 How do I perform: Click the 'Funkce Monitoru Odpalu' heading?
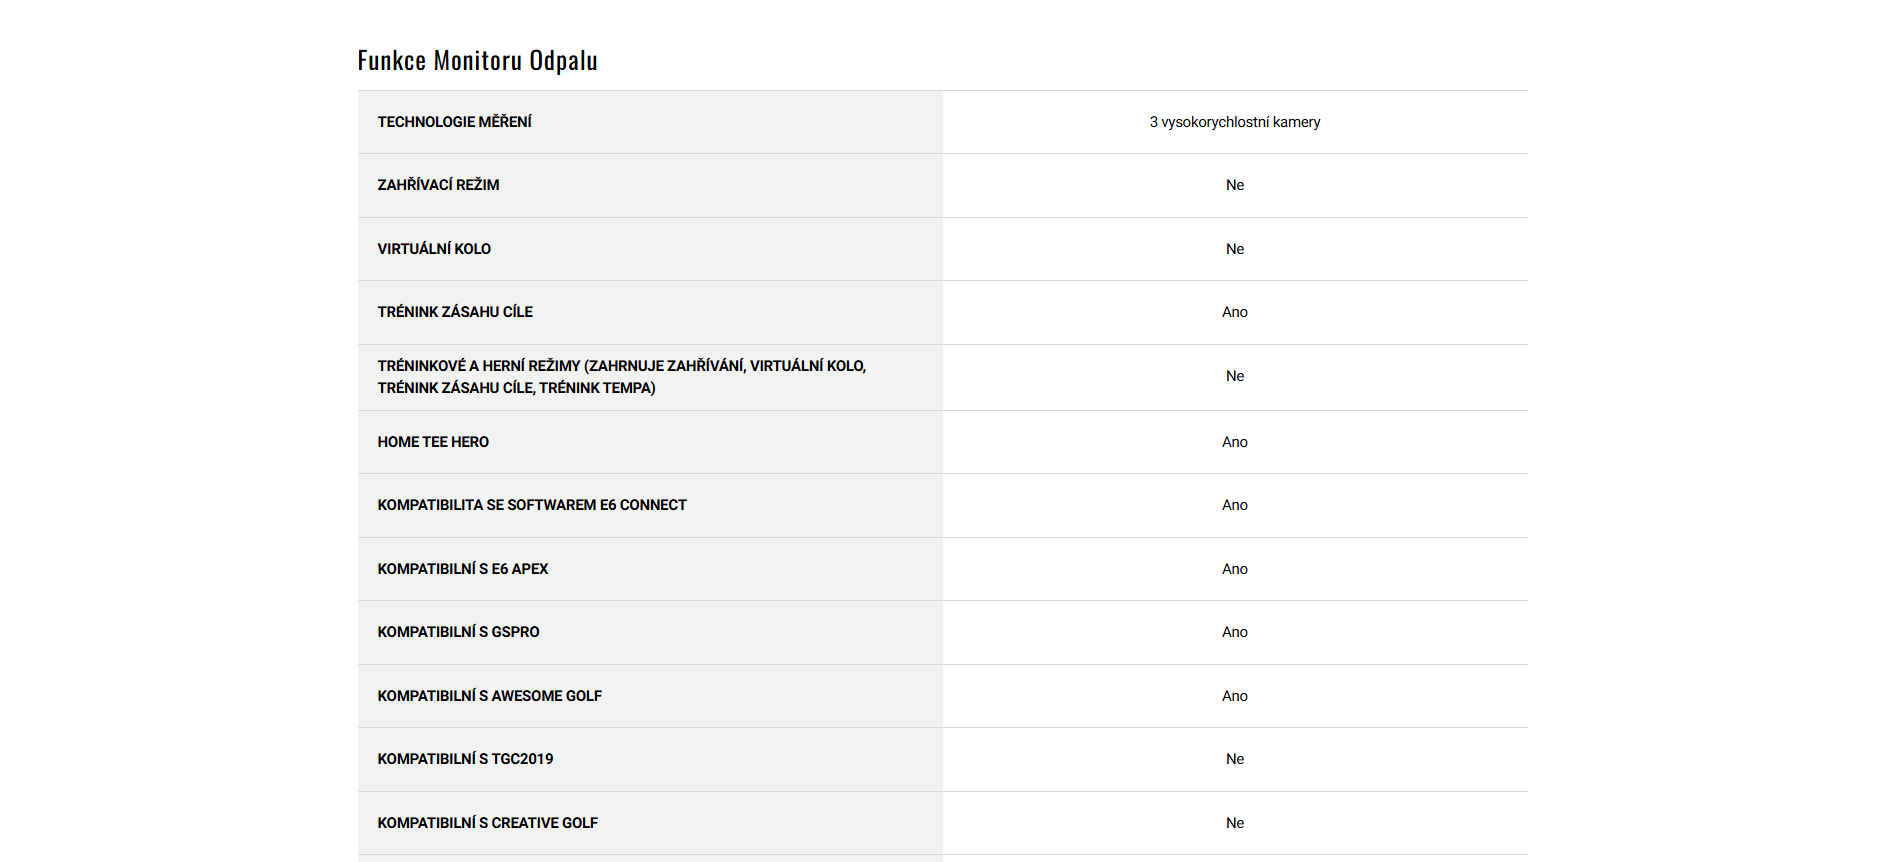[x=477, y=61]
